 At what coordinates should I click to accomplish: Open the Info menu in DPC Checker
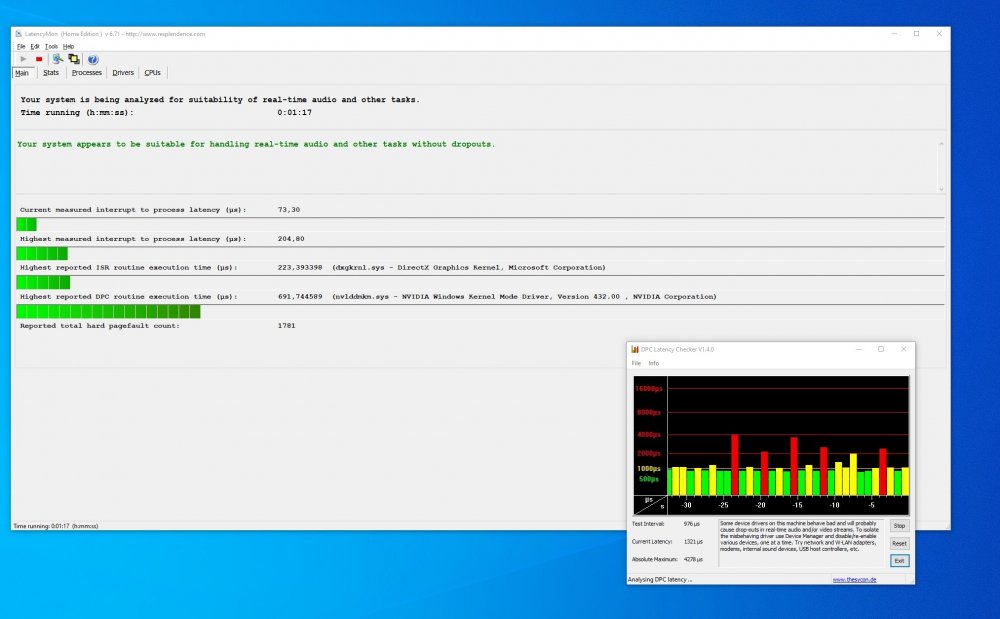654,363
